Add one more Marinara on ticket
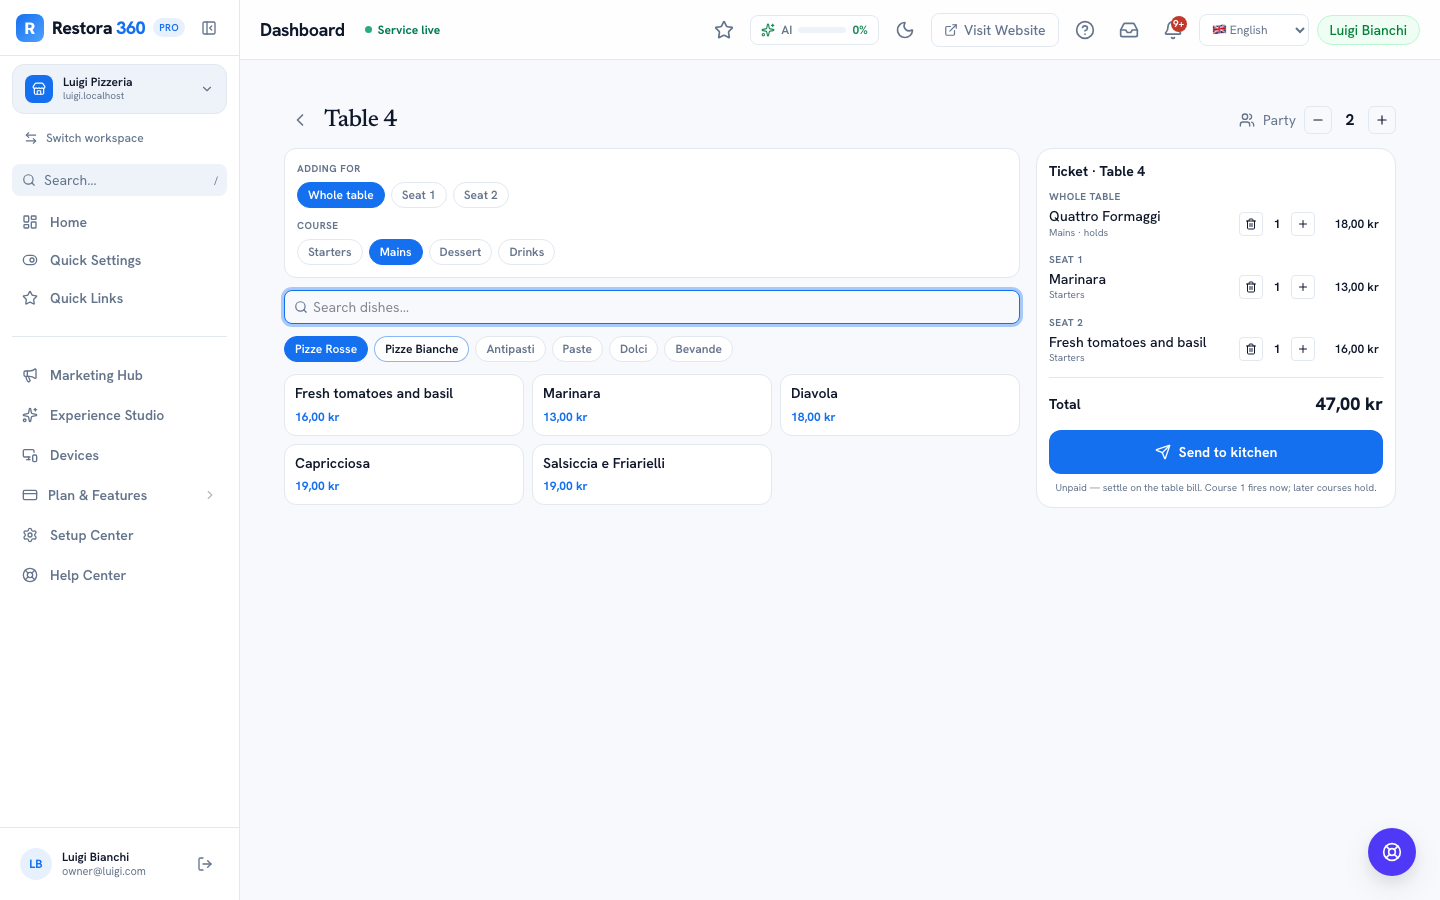This screenshot has height=900, width=1440. pyautogui.click(x=1303, y=287)
